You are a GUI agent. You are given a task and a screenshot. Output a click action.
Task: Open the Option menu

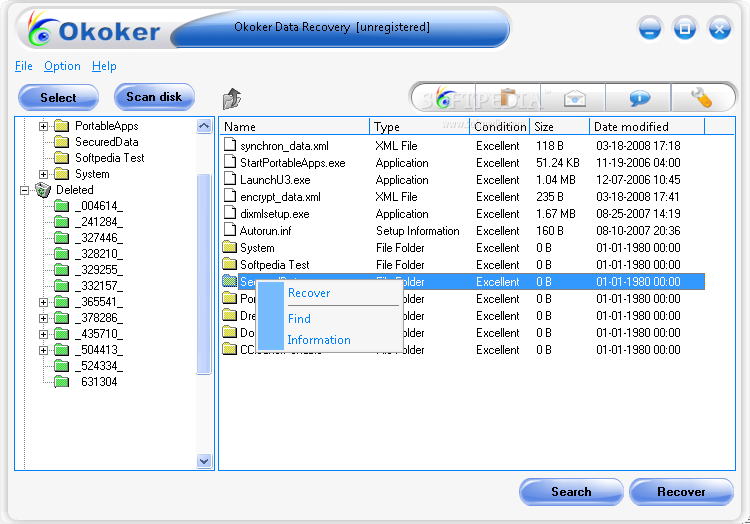click(x=62, y=66)
